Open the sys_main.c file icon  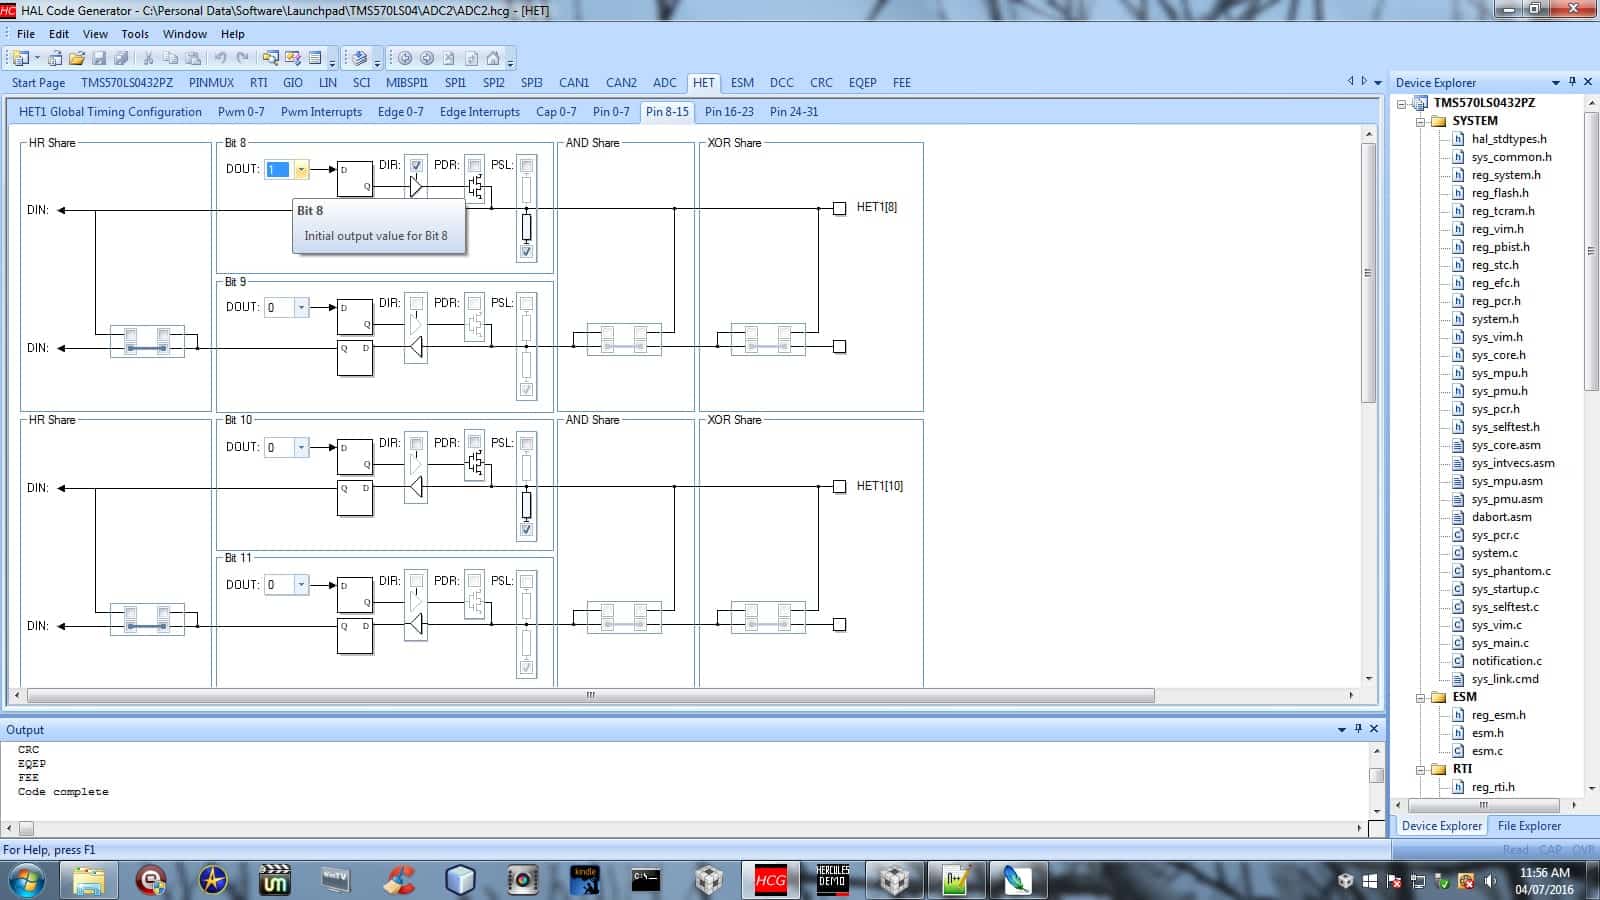point(1458,643)
